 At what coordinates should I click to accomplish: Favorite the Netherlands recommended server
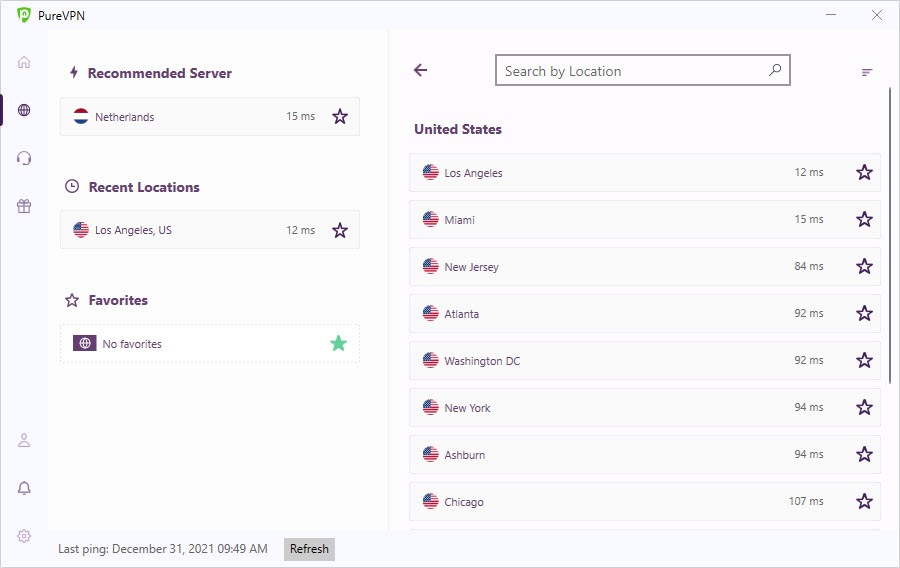(340, 116)
